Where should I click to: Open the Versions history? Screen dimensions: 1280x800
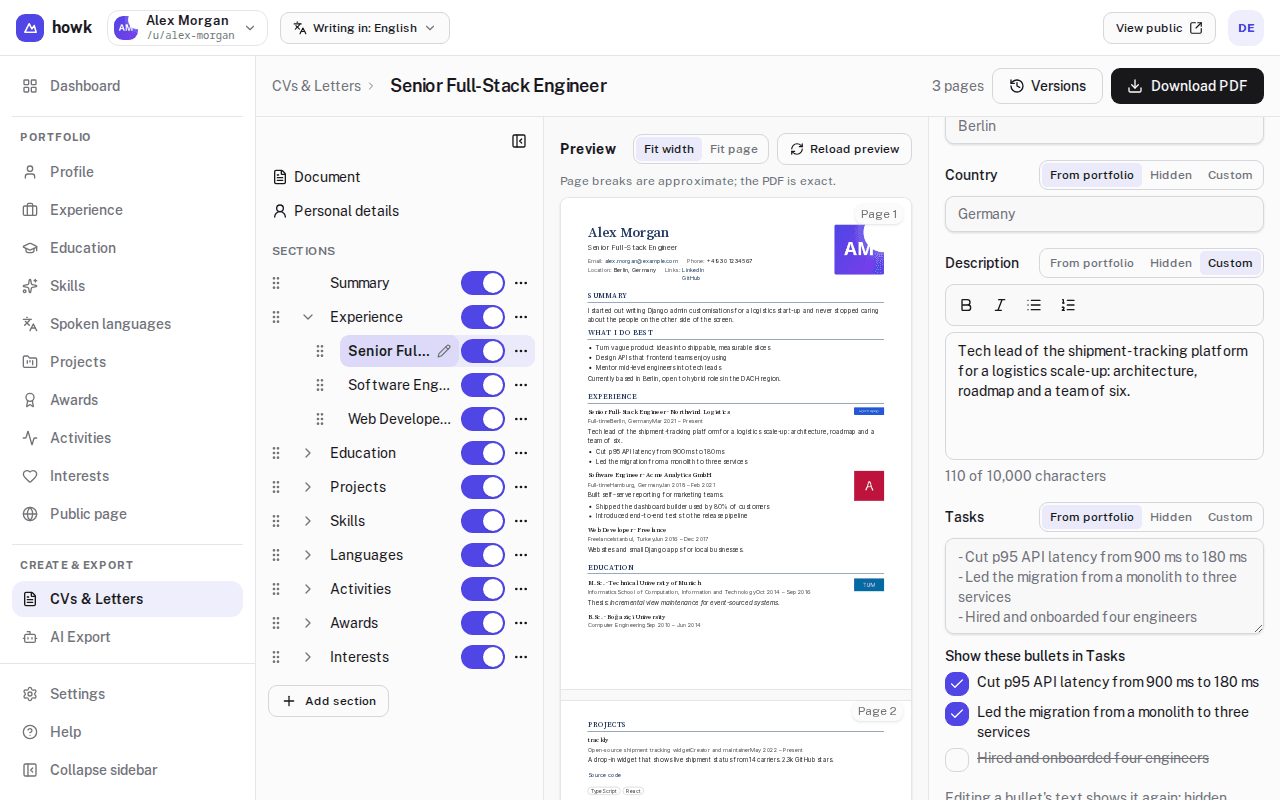(x=1047, y=86)
